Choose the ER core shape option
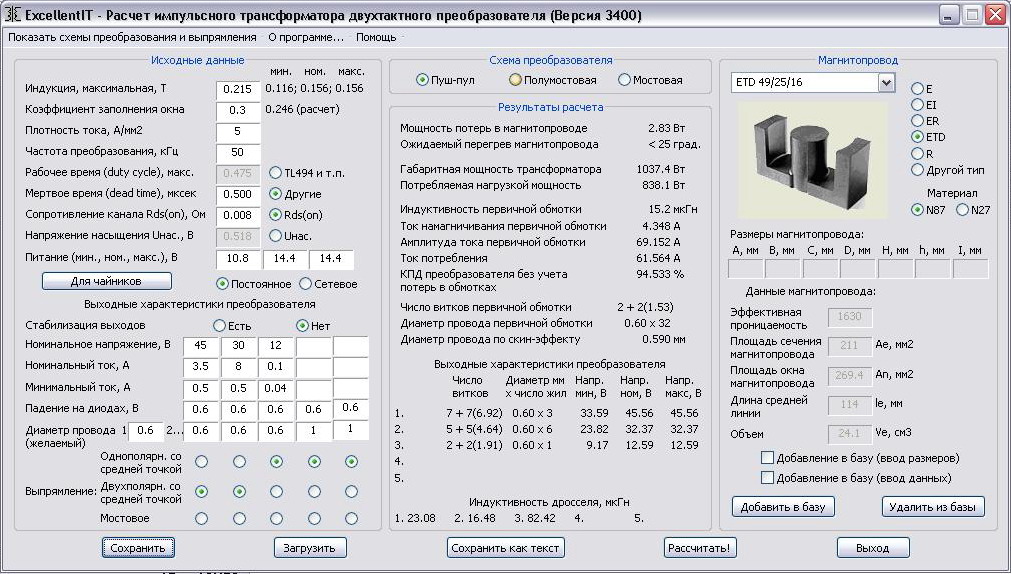 (917, 120)
